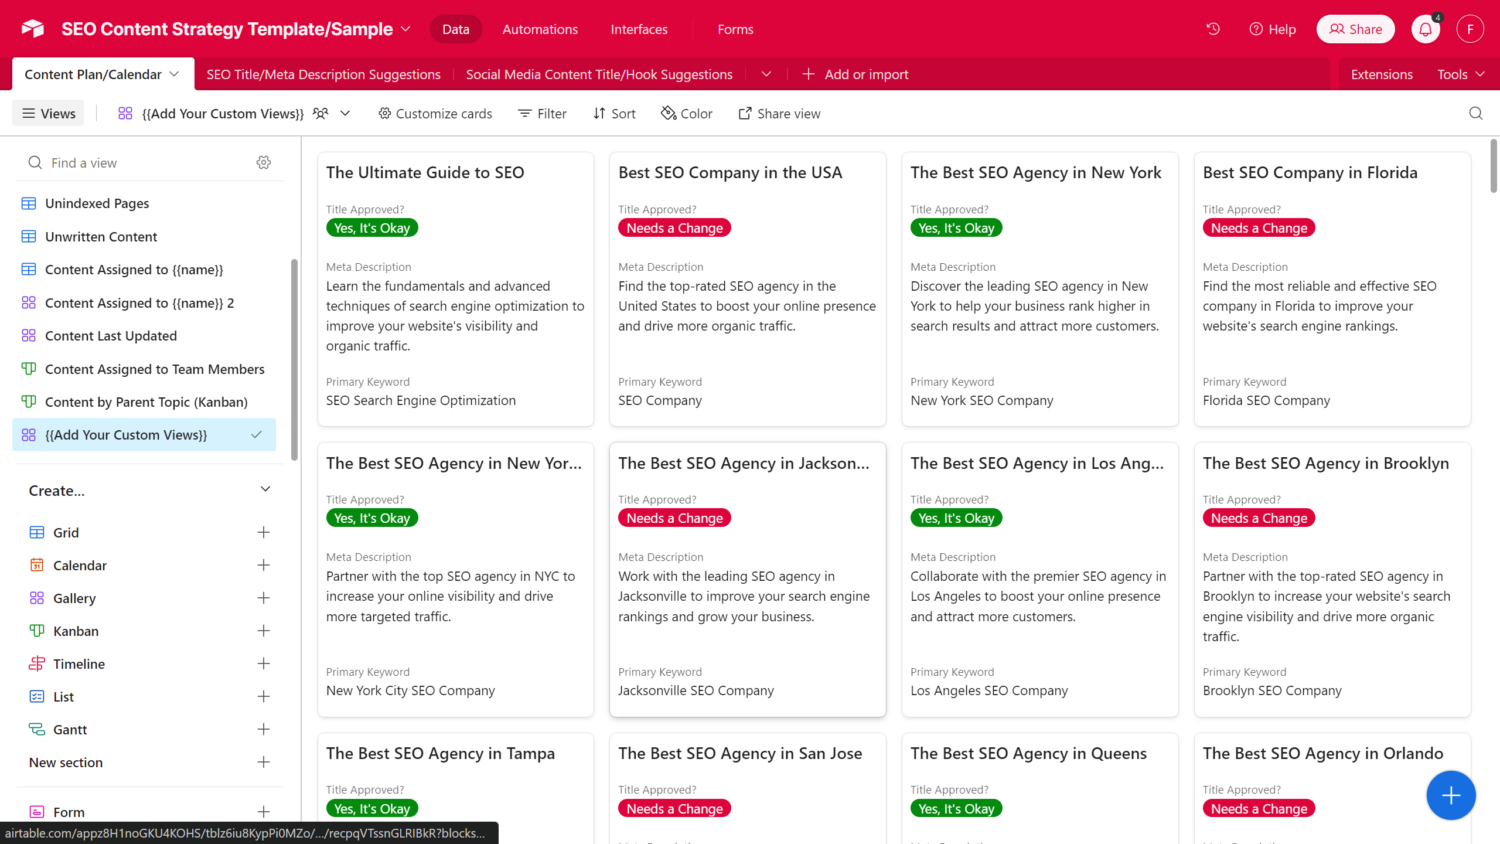Click the notifications bell icon
The image size is (1500, 844).
pyautogui.click(x=1425, y=30)
